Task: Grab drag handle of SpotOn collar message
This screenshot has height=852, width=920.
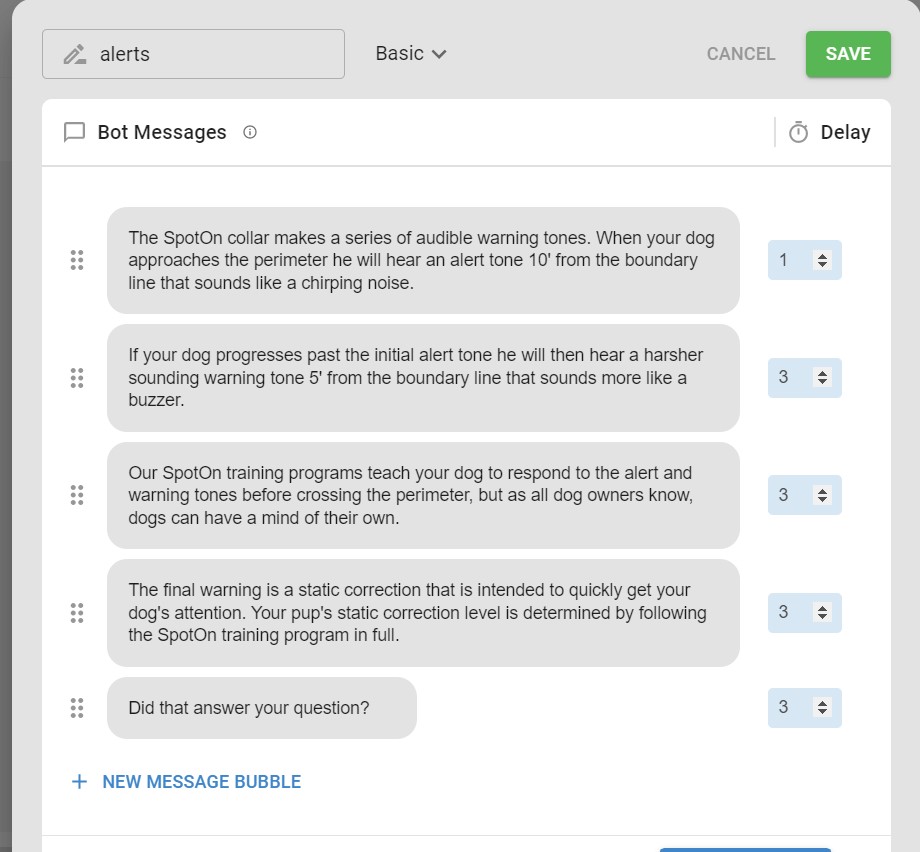Action: tap(77, 260)
